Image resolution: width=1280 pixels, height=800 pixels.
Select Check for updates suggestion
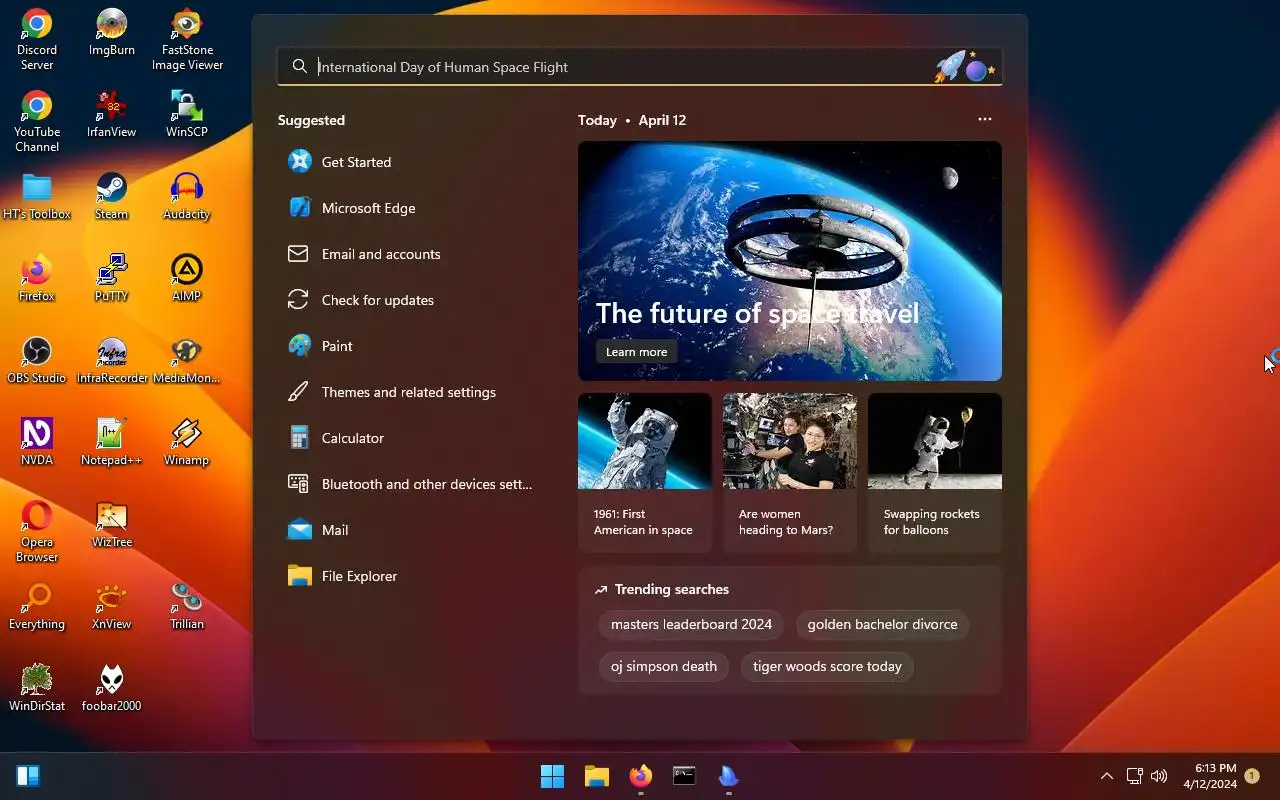414,300
